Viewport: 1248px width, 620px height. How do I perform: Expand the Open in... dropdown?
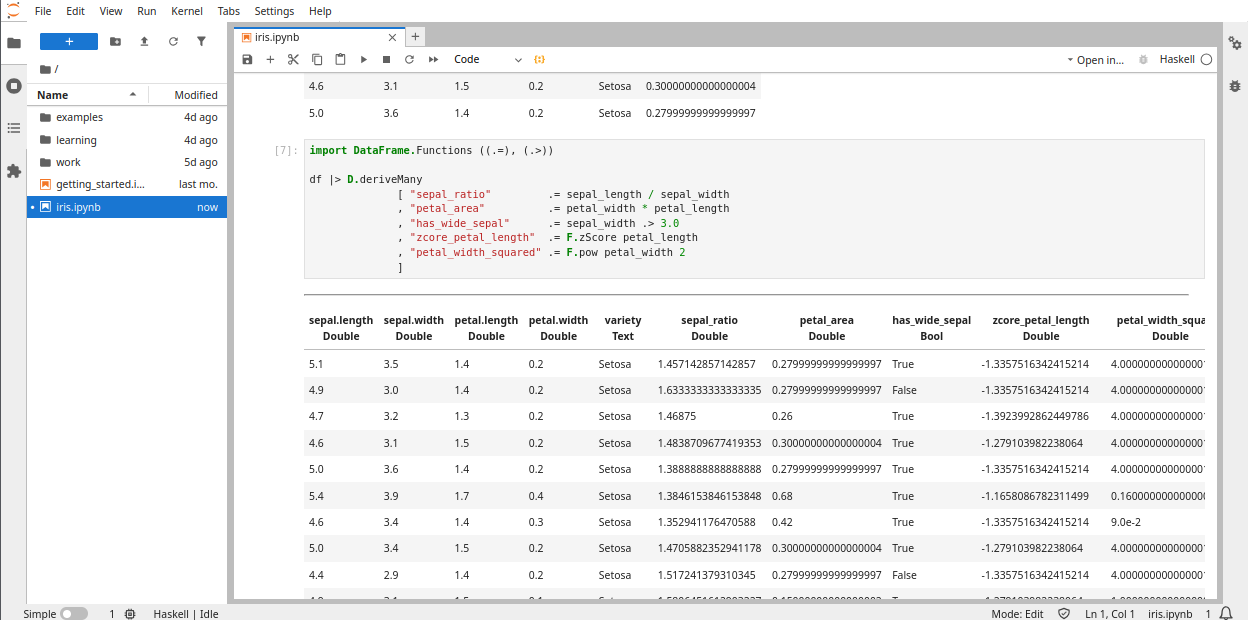tap(1096, 60)
